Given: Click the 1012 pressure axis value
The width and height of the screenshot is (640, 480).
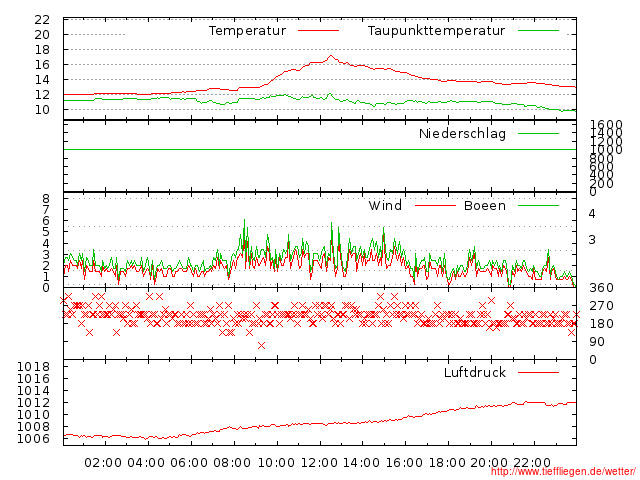Looking at the screenshot, I should click(x=33, y=402).
